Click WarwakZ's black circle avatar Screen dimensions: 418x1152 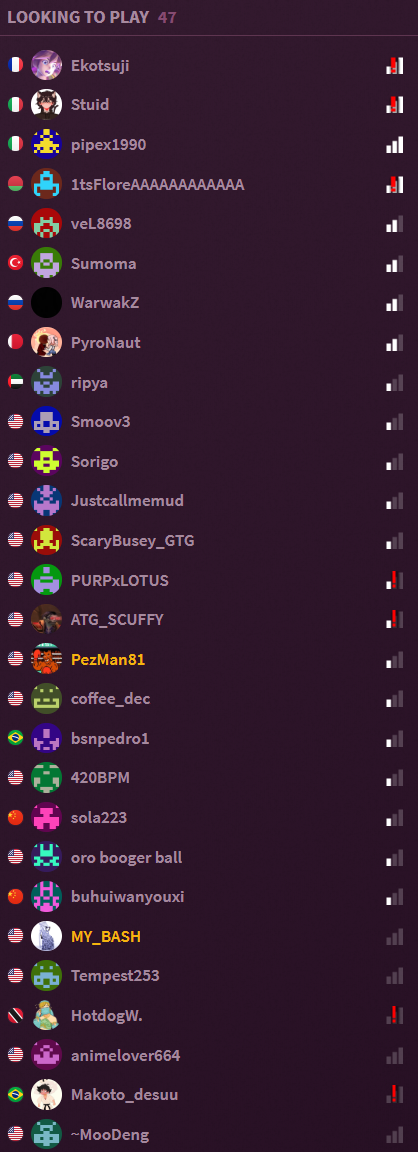coord(46,303)
